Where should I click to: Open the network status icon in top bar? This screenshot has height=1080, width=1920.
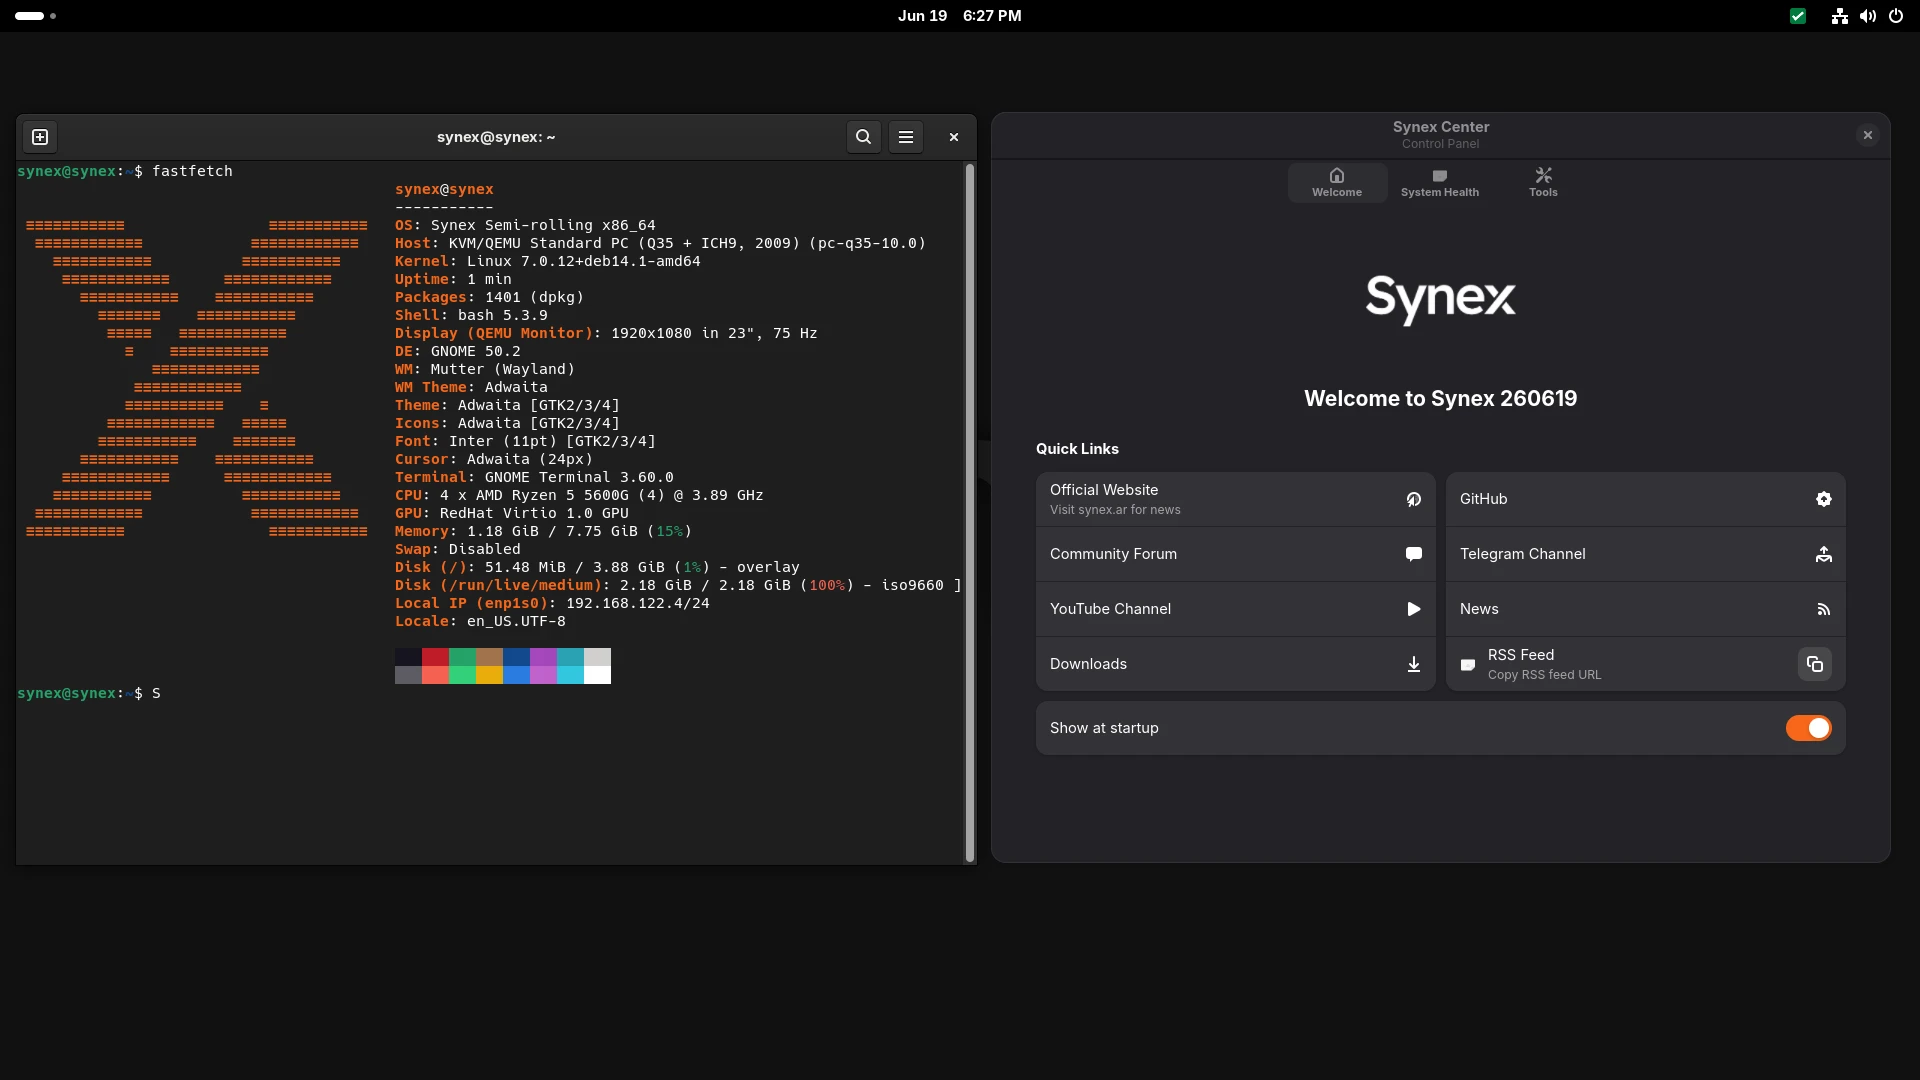(x=1840, y=16)
